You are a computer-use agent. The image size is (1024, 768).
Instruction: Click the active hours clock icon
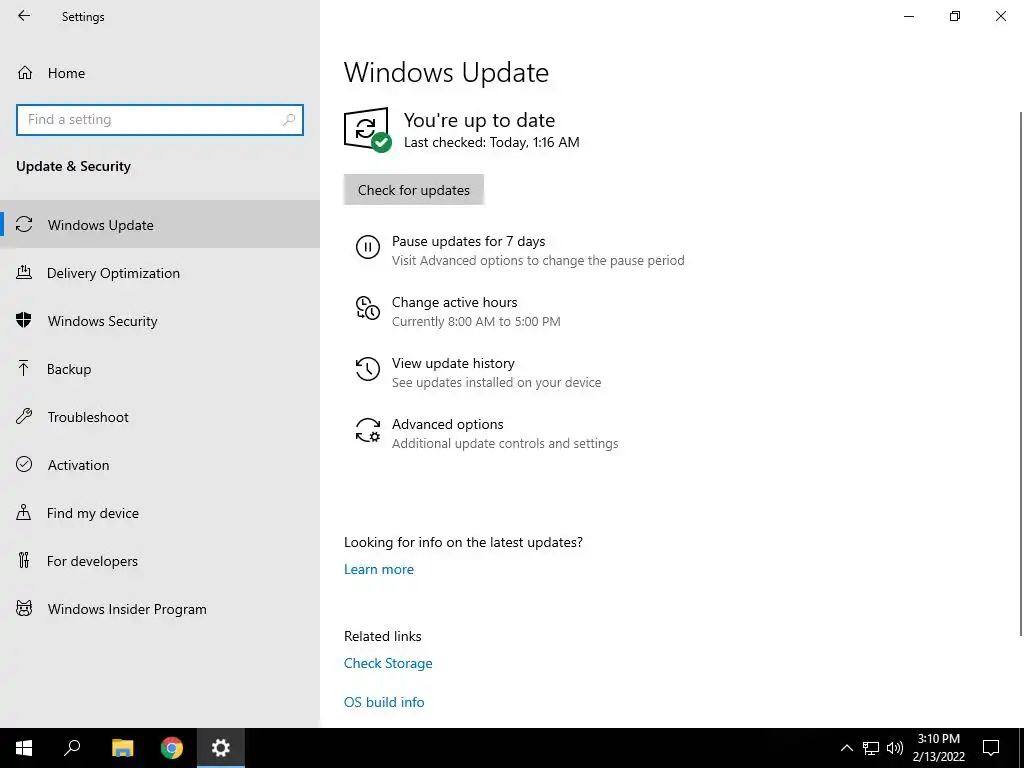368,308
